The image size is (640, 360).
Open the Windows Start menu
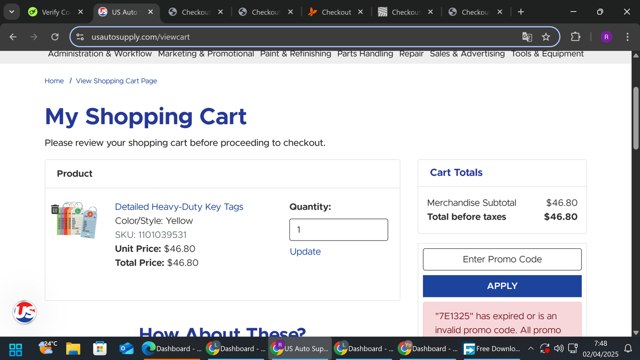point(16,349)
